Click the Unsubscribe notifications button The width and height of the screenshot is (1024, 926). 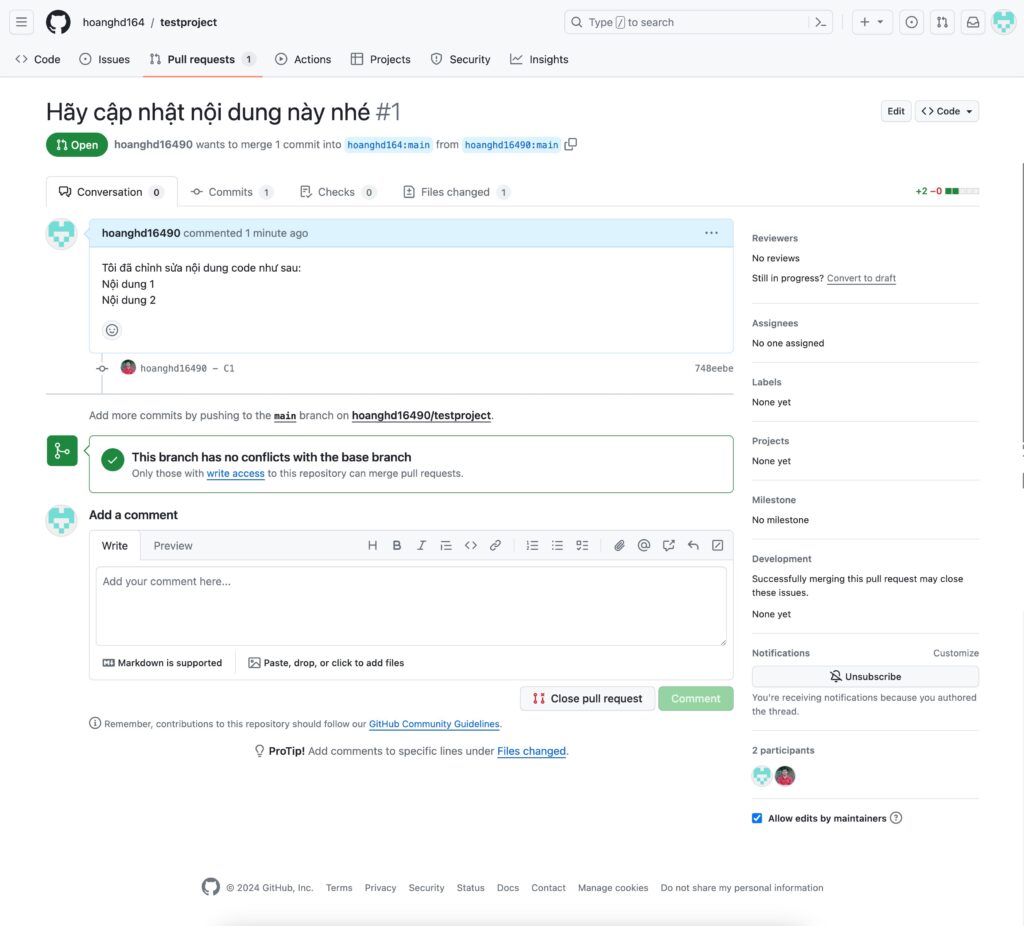(x=865, y=677)
